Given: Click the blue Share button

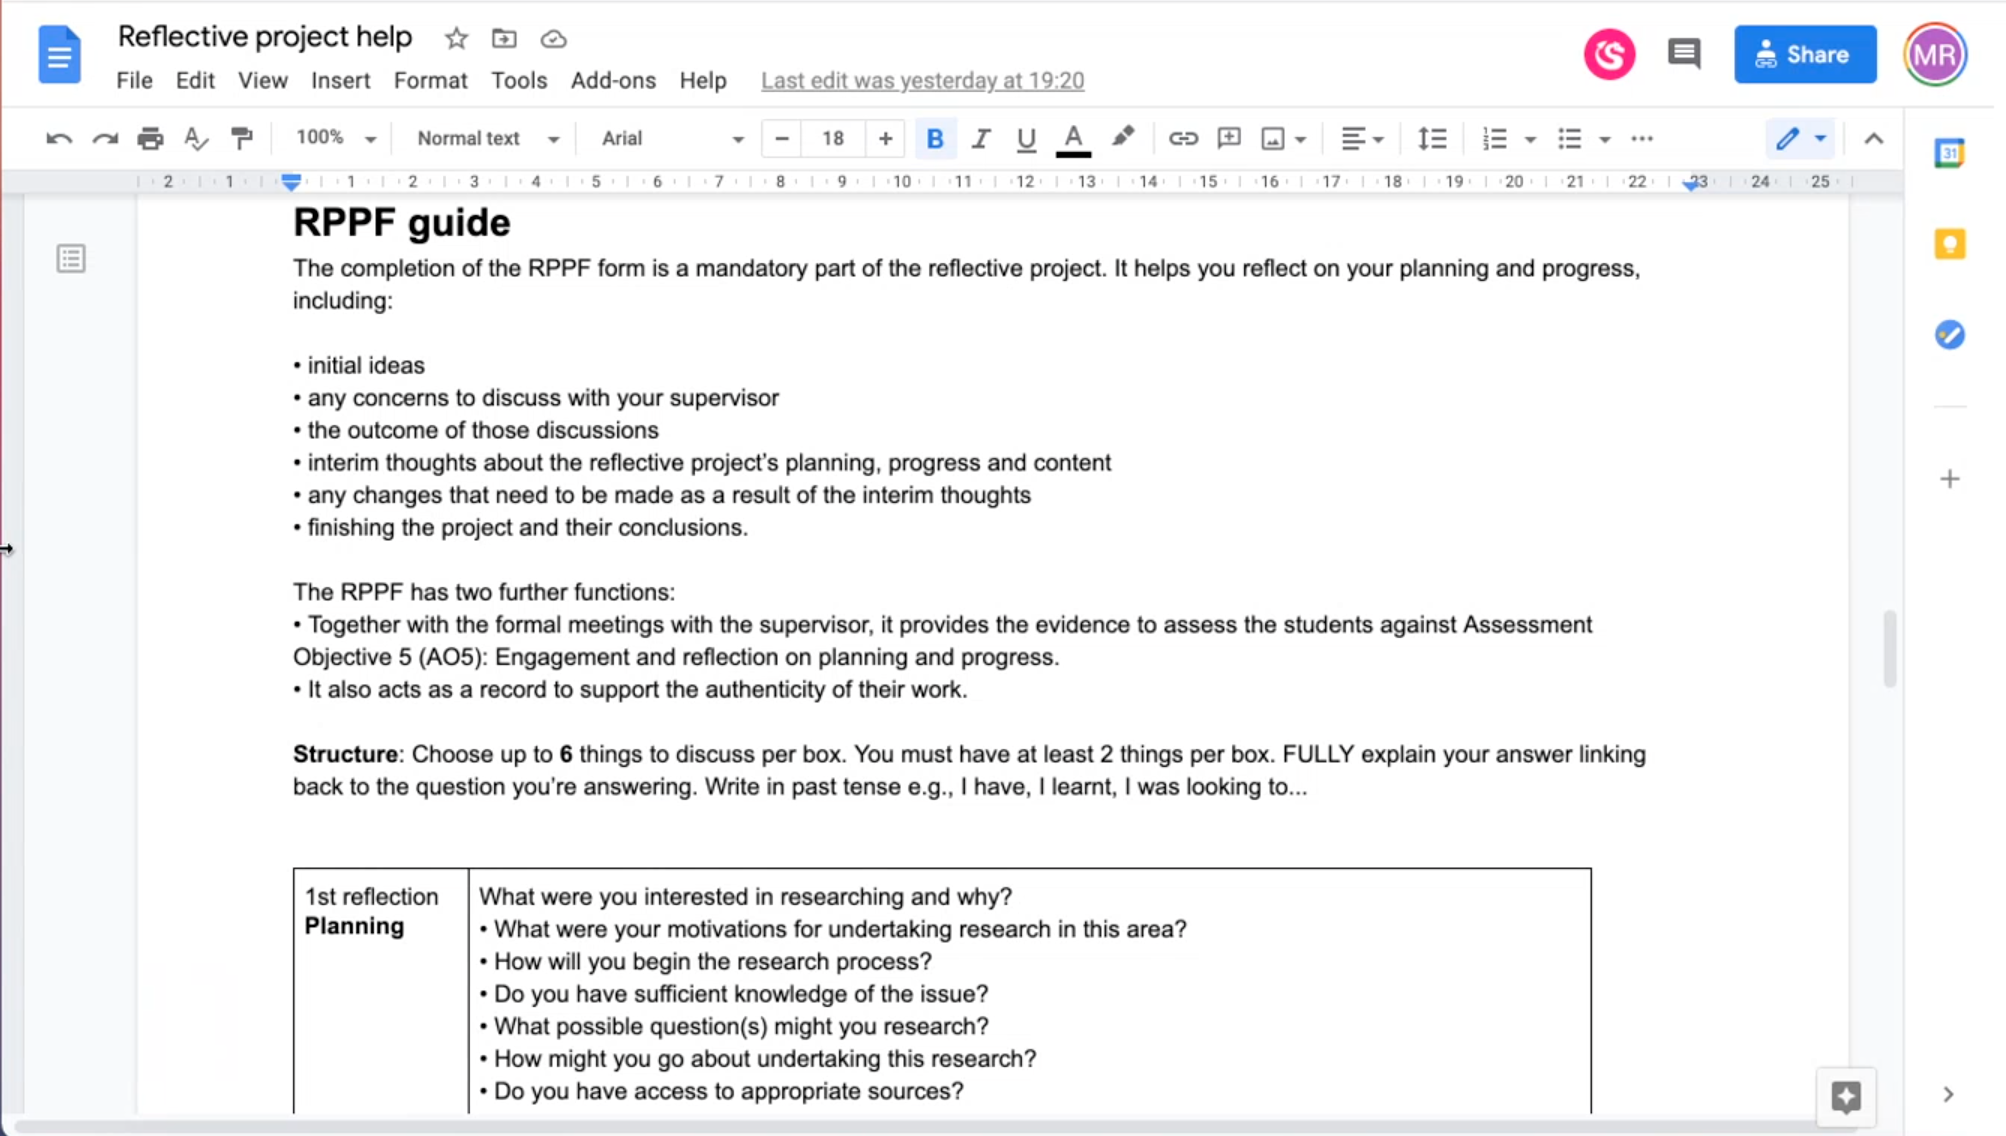Looking at the screenshot, I should [1804, 54].
